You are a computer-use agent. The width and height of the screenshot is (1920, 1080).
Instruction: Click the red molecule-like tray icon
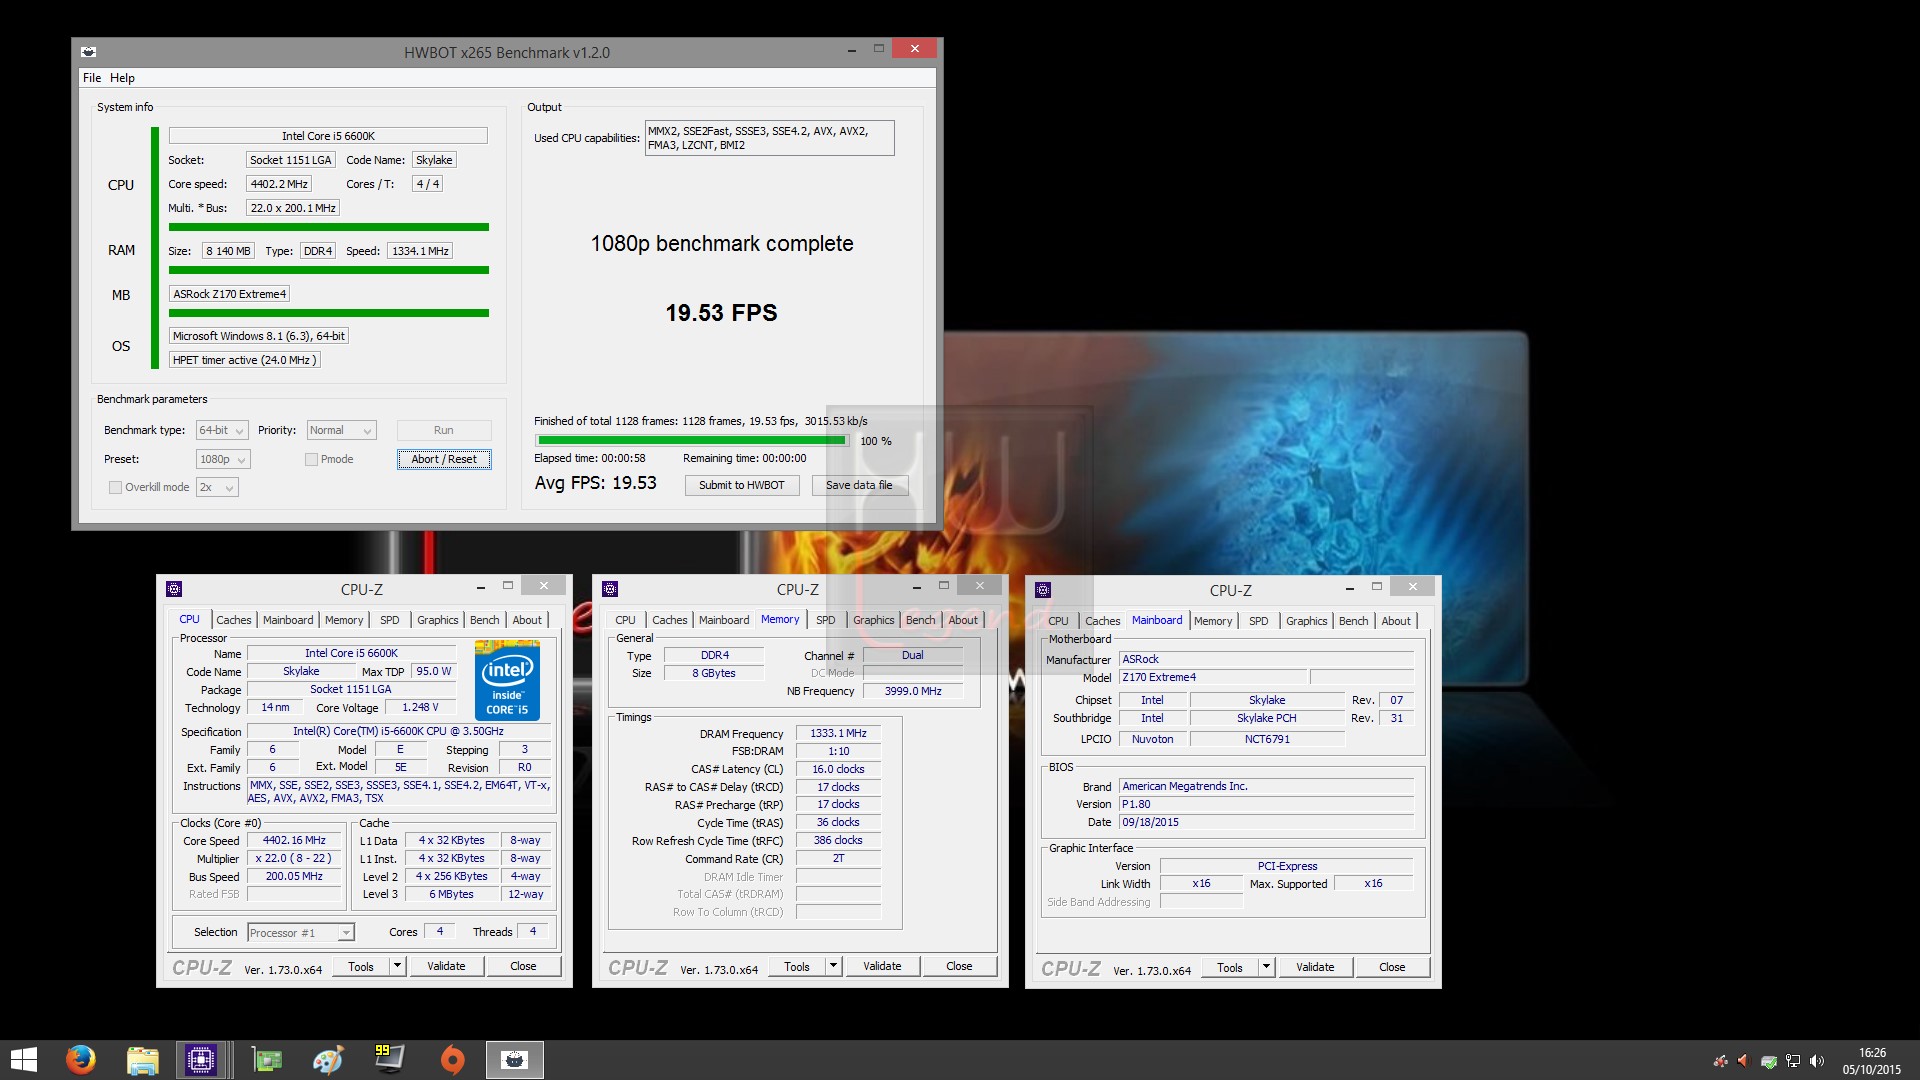tap(1721, 1061)
